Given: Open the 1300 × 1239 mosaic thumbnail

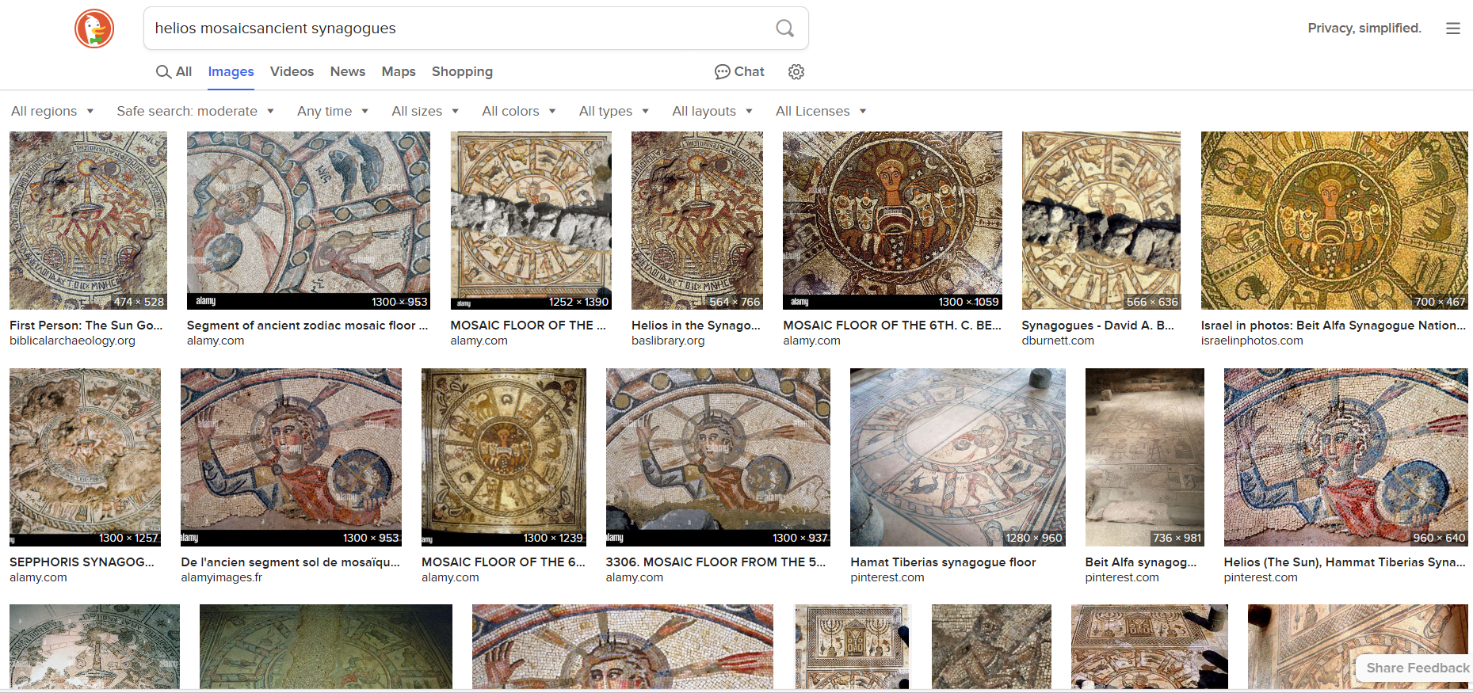Looking at the screenshot, I should (x=504, y=457).
